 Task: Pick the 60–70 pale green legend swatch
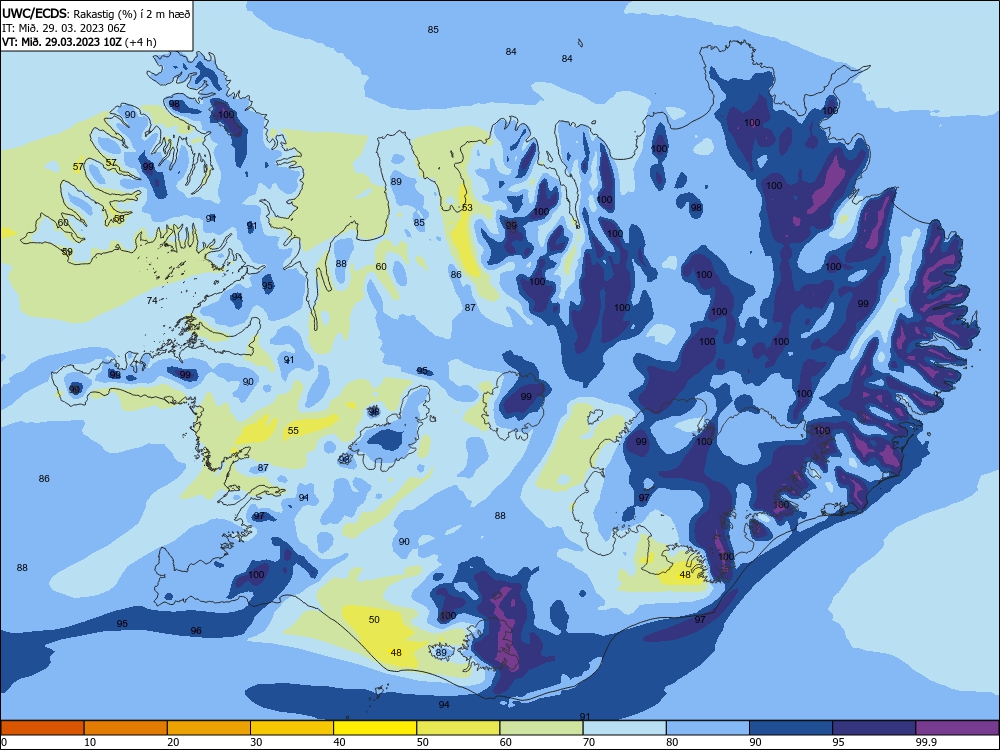(541, 728)
